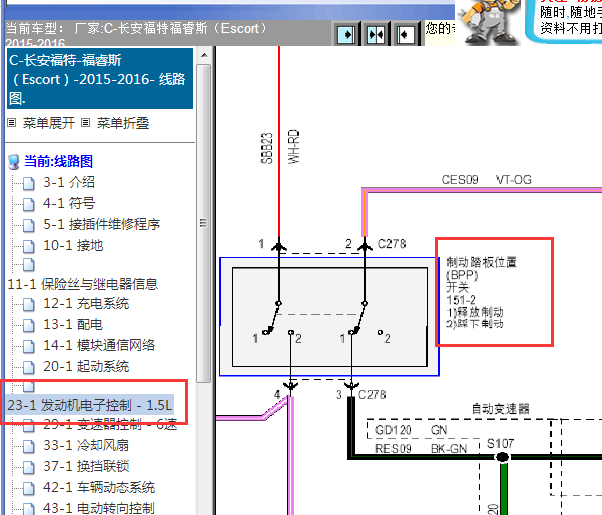Click the 当前:线路图 heading link

(58, 161)
